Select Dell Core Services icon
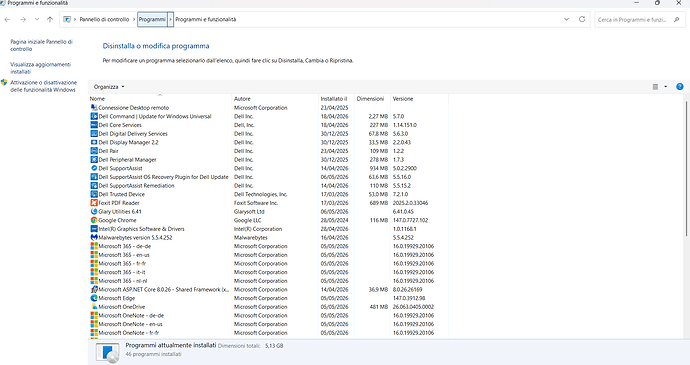This screenshot has width=690, height=365. (94, 125)
